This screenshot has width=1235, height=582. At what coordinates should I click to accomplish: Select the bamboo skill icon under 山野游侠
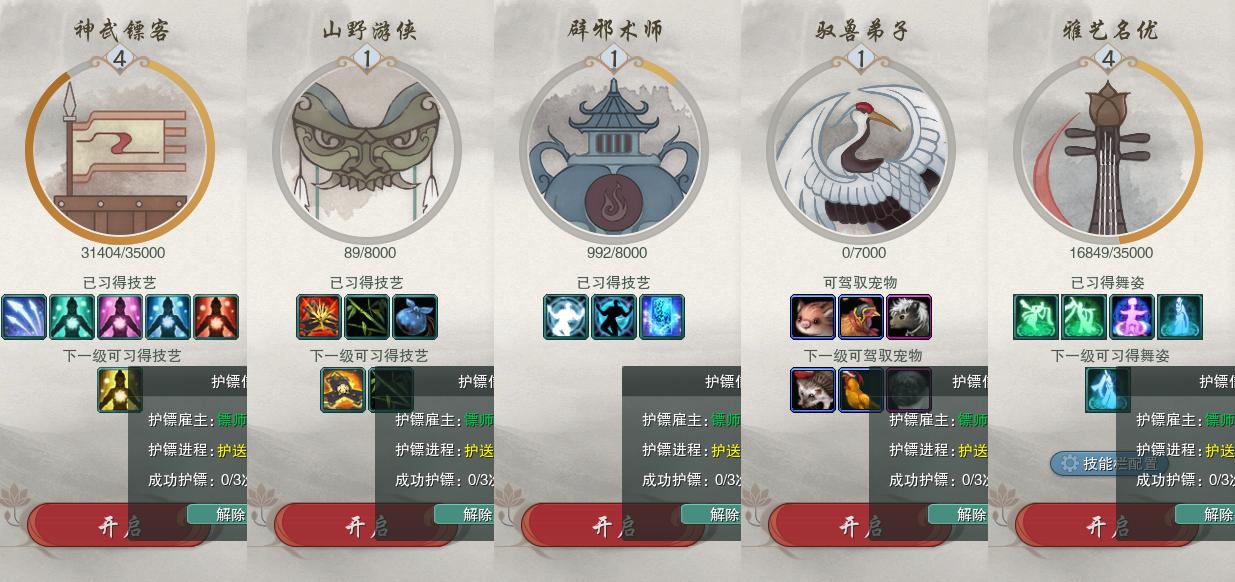367,317
